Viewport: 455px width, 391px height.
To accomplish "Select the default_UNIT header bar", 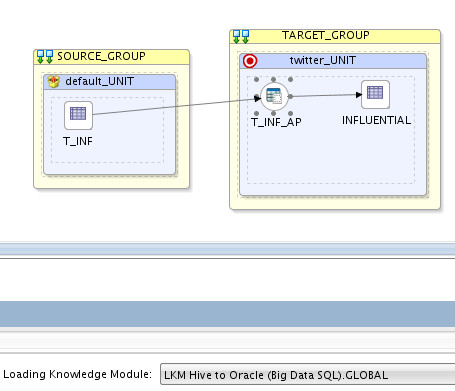I will [x=110, y=82].
